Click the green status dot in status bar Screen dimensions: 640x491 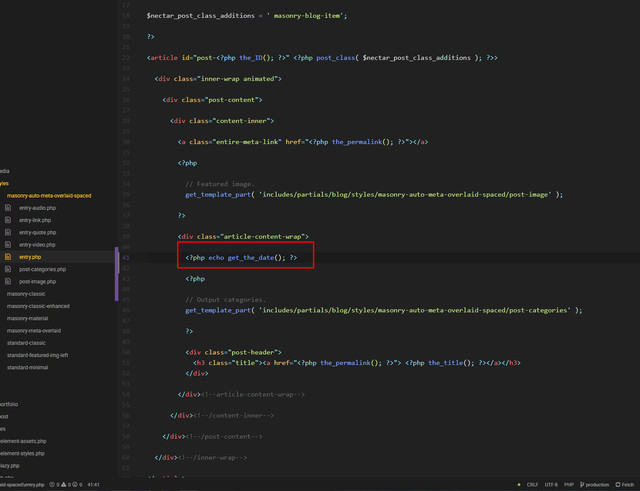(x=519, y=484)
